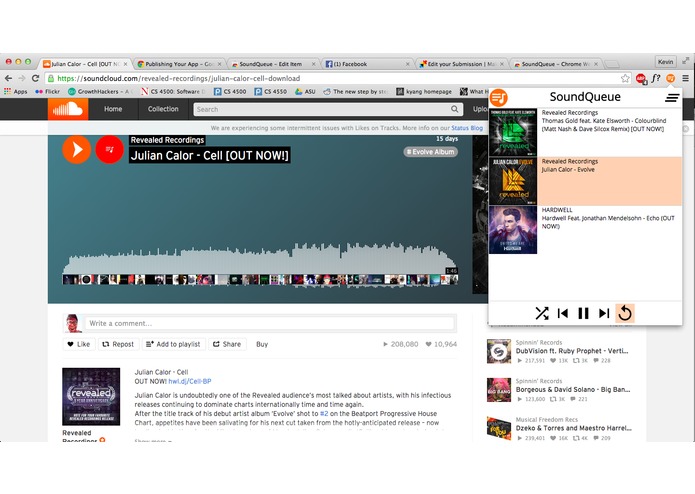Select Julian Calor - Evolve in queue
This screenshot has height=494, width=695.
click(585, 181)
